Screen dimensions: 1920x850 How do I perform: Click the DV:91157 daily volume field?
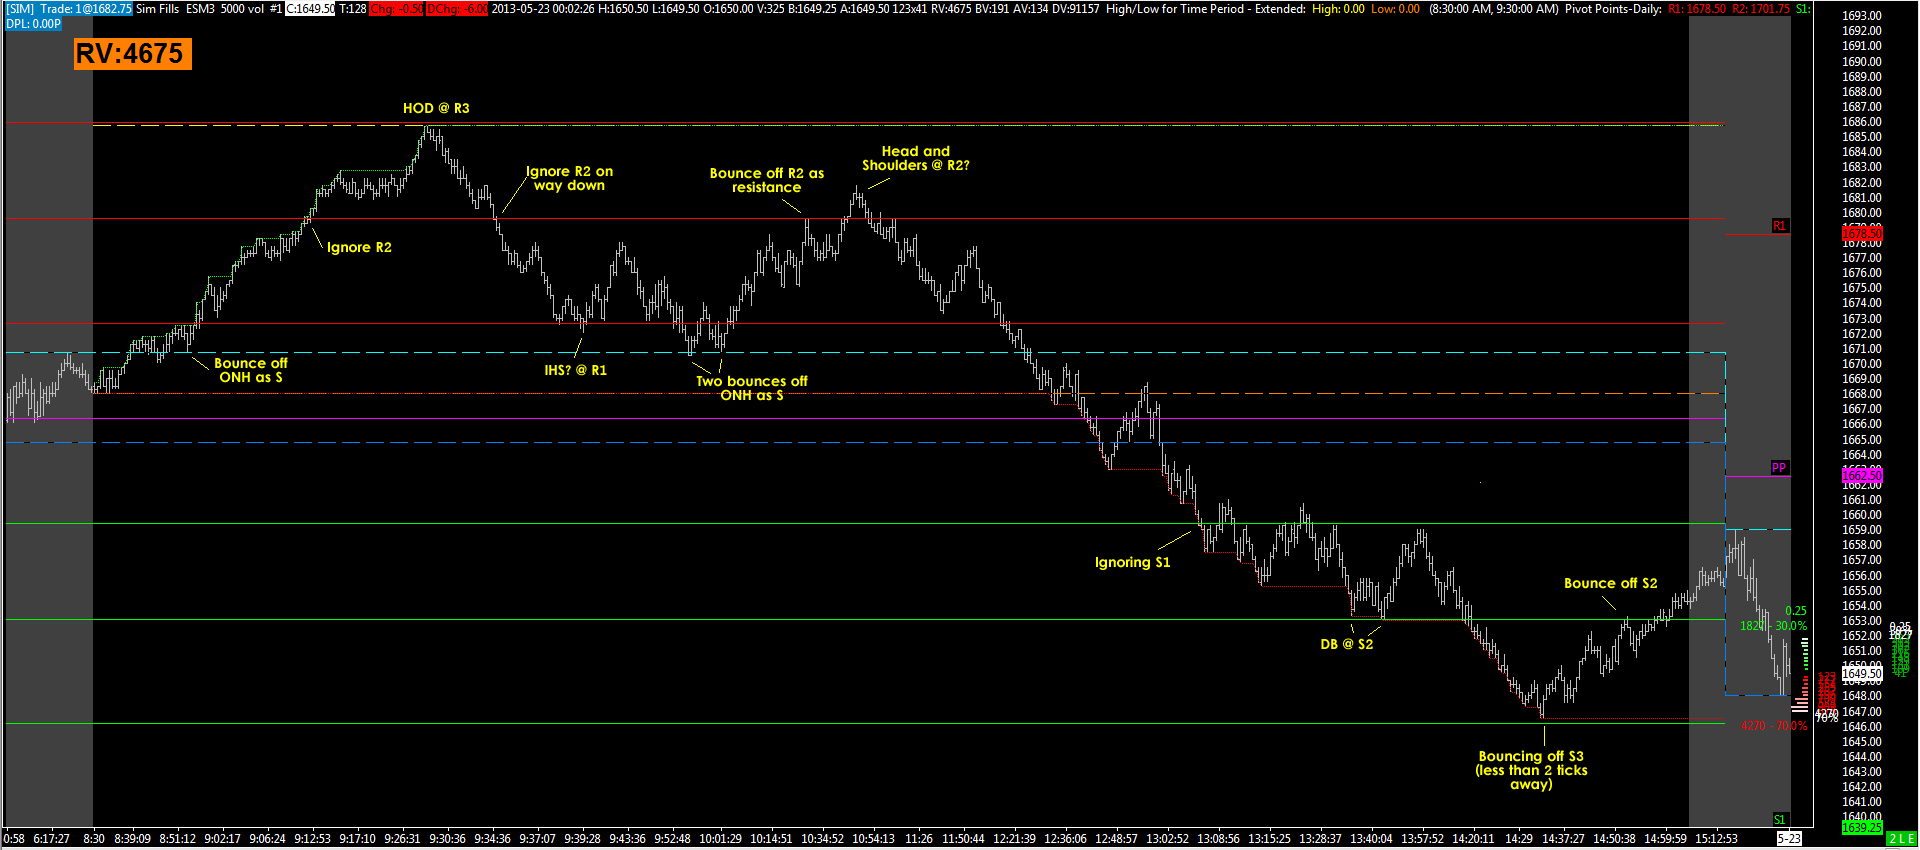pos(1074,9)
